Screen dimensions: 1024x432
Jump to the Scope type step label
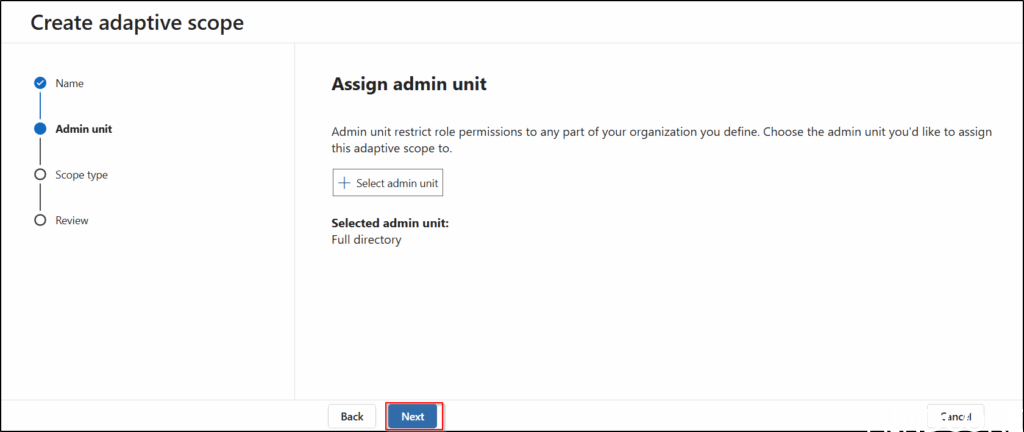[82, 174]
